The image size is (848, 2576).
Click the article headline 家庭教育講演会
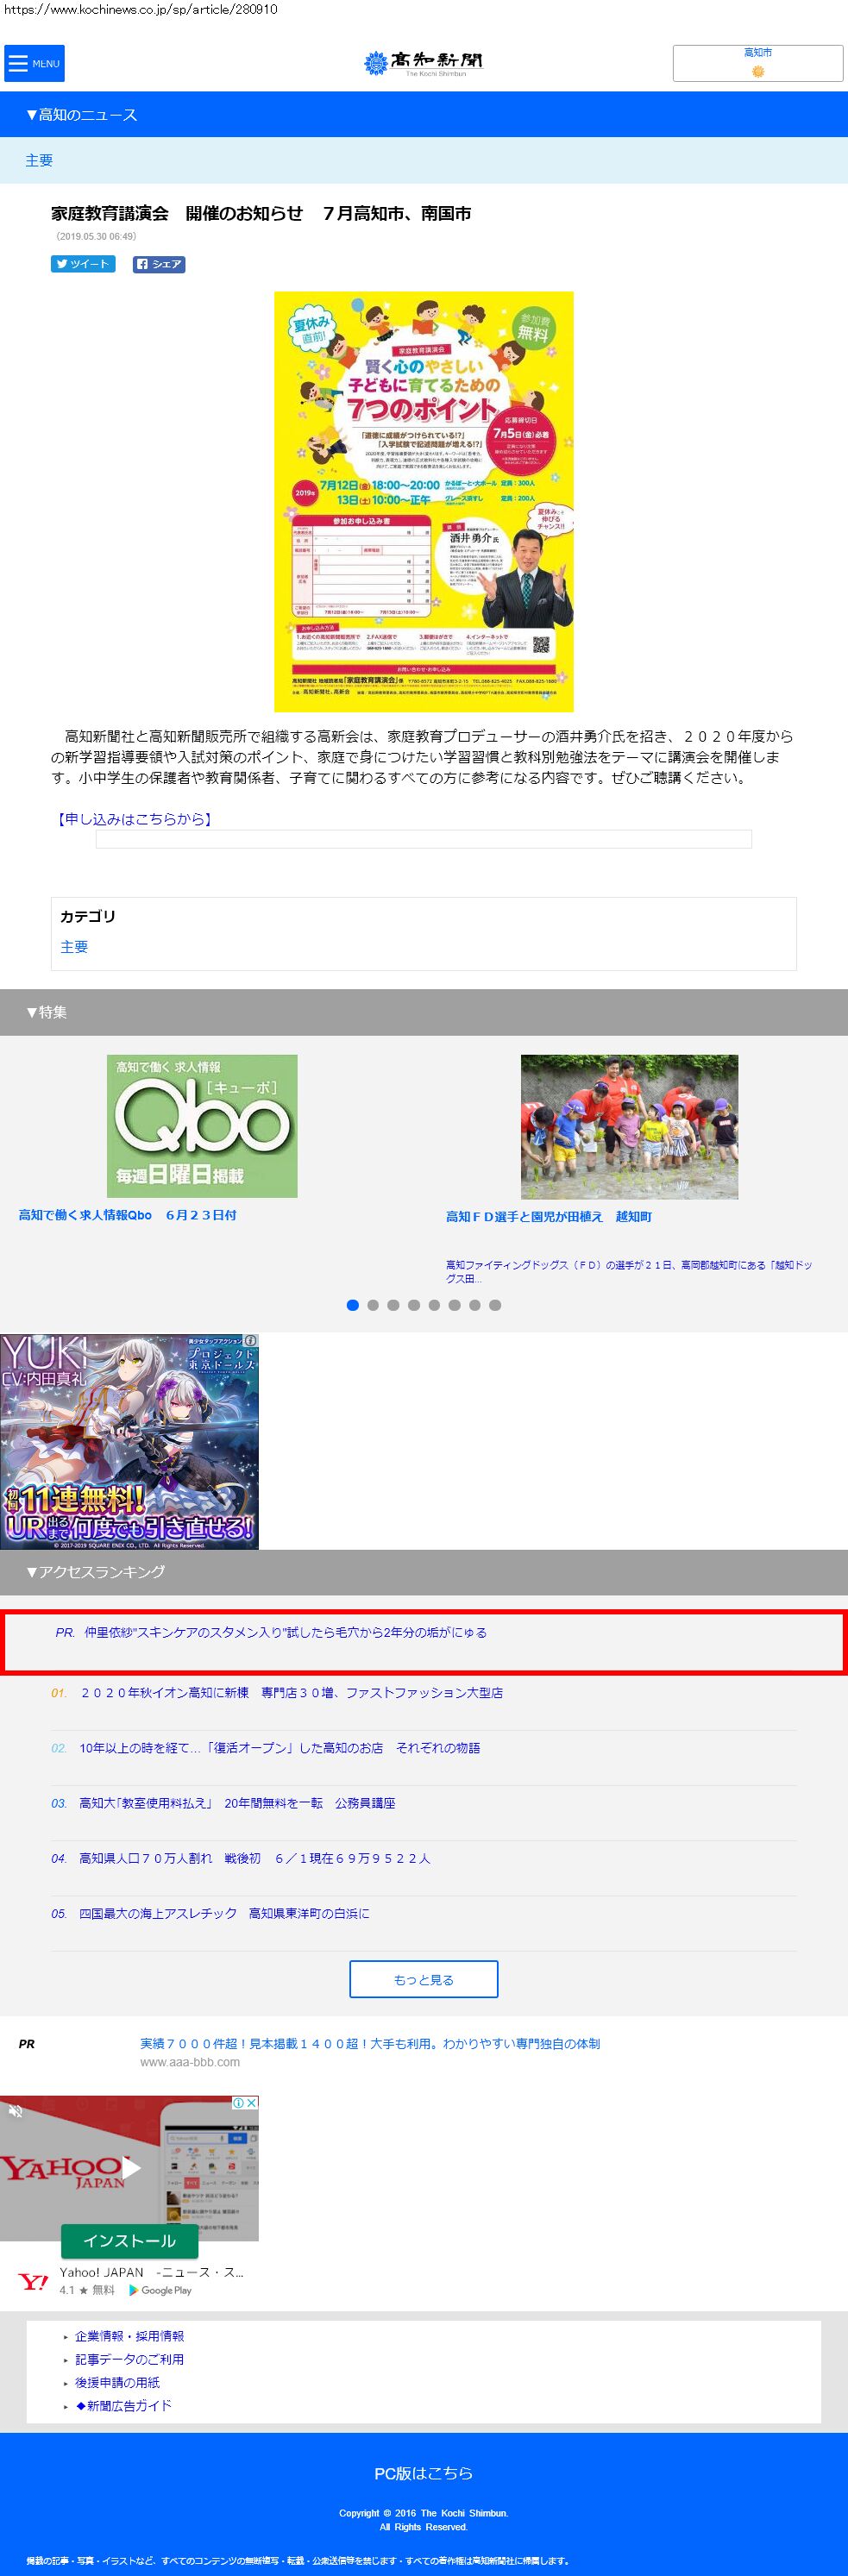261,213
